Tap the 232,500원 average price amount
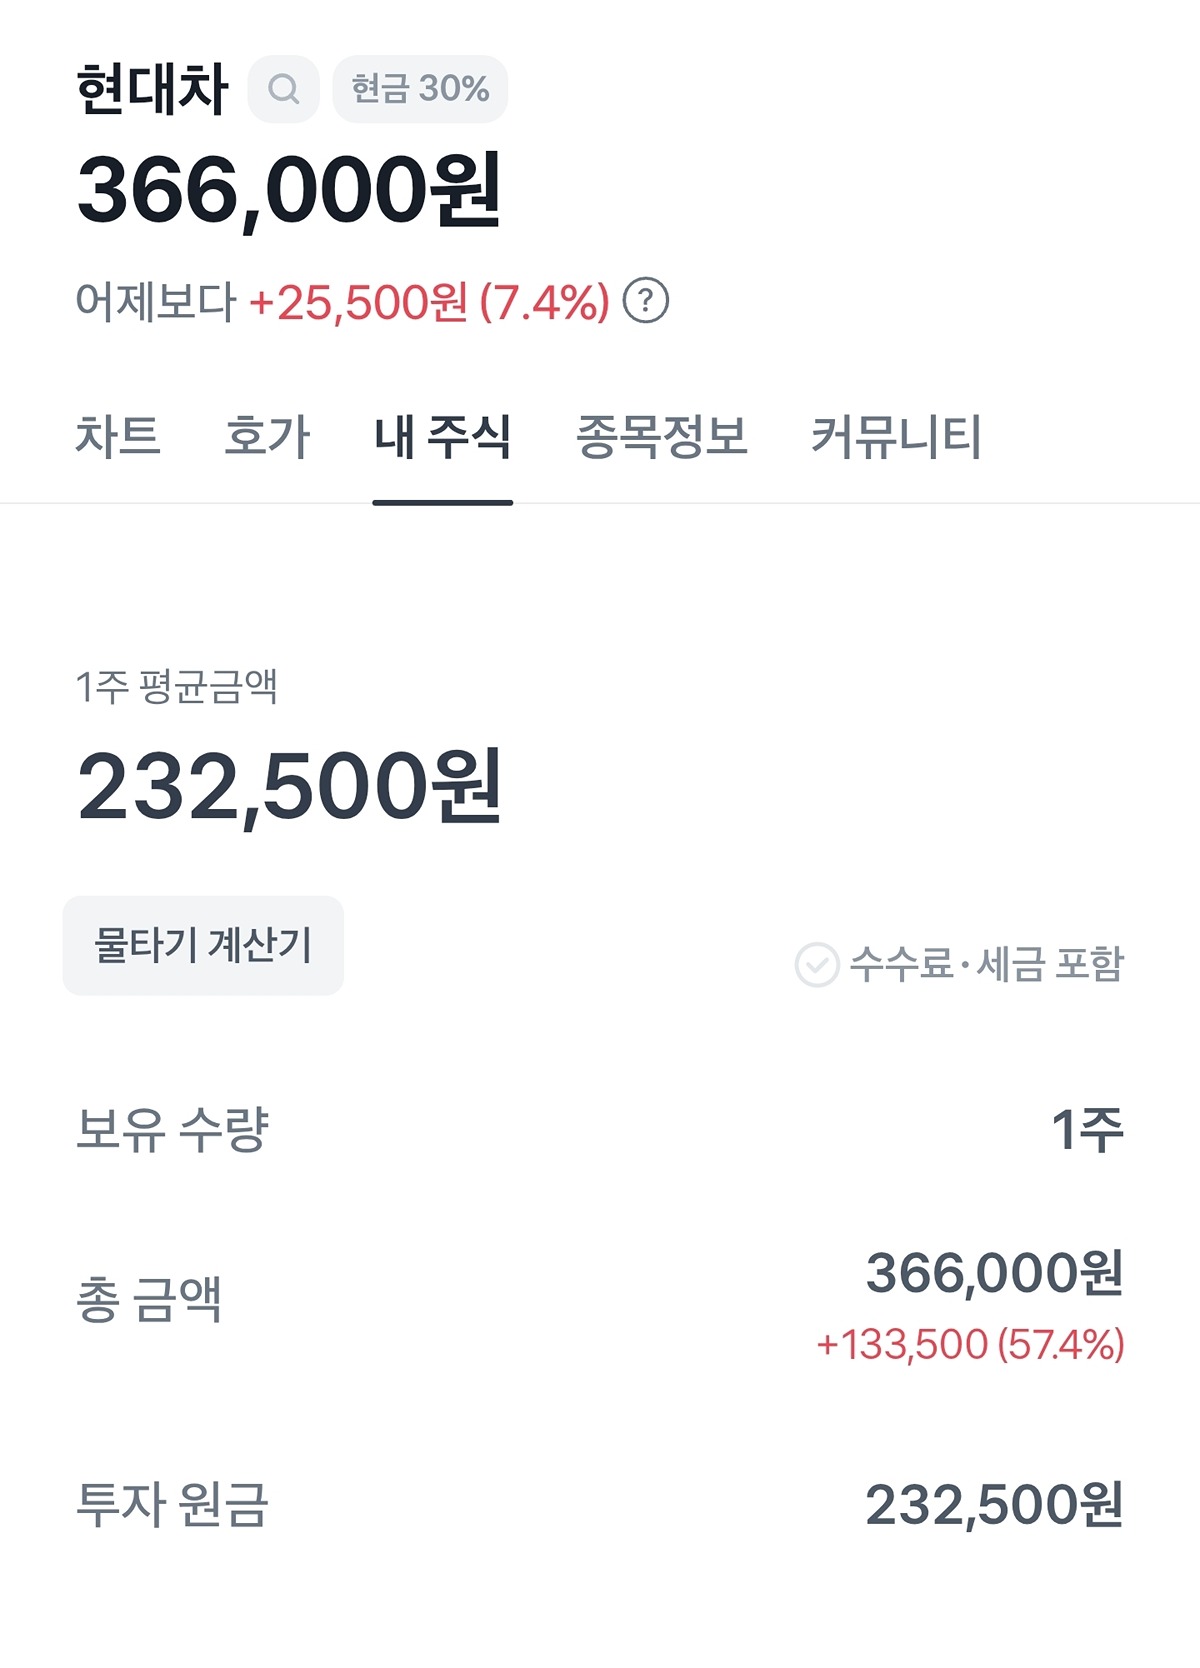This screenshot has width=1200, height=1668. tap(289, 787)
